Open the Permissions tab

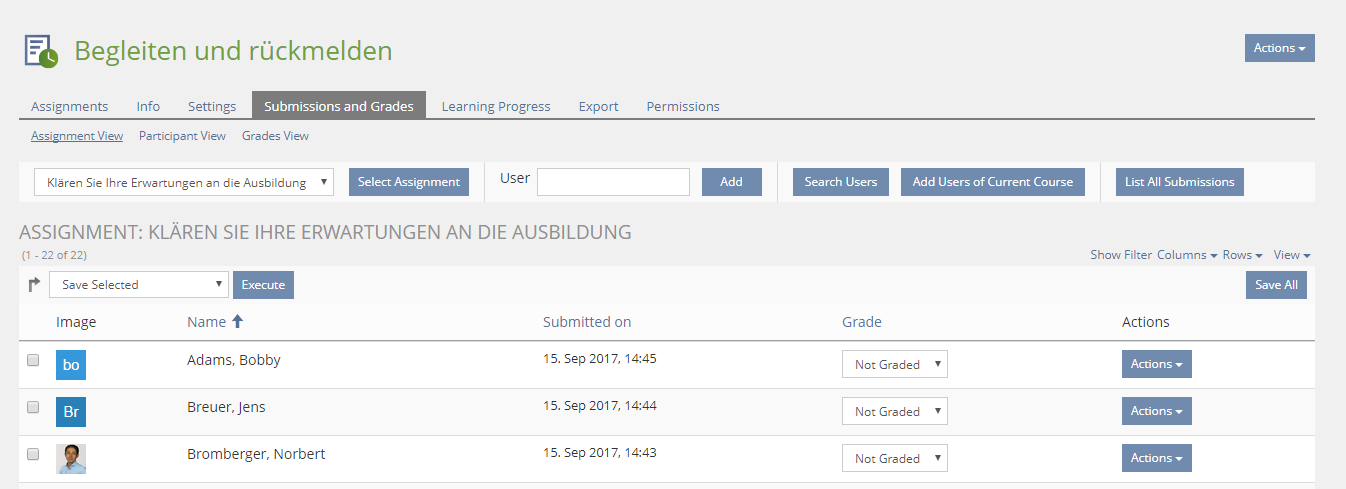[682, 106]
